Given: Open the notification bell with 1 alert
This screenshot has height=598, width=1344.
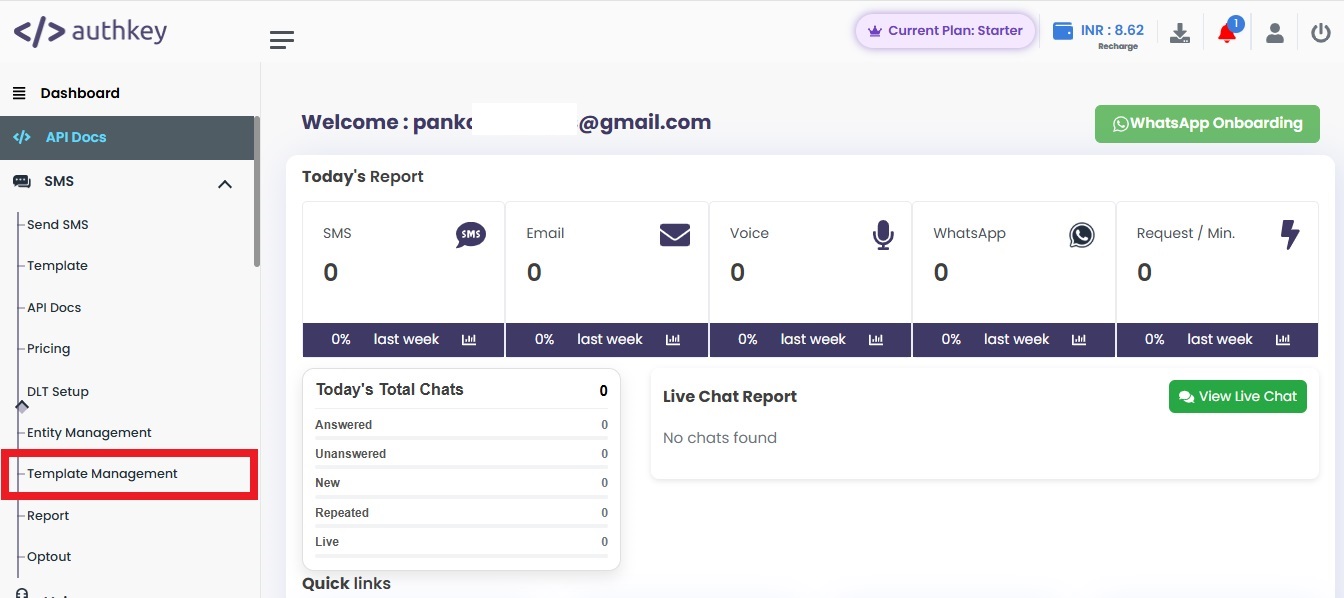Looking at the screenshot, I should pyautogui.click(x=1226, y=33).
